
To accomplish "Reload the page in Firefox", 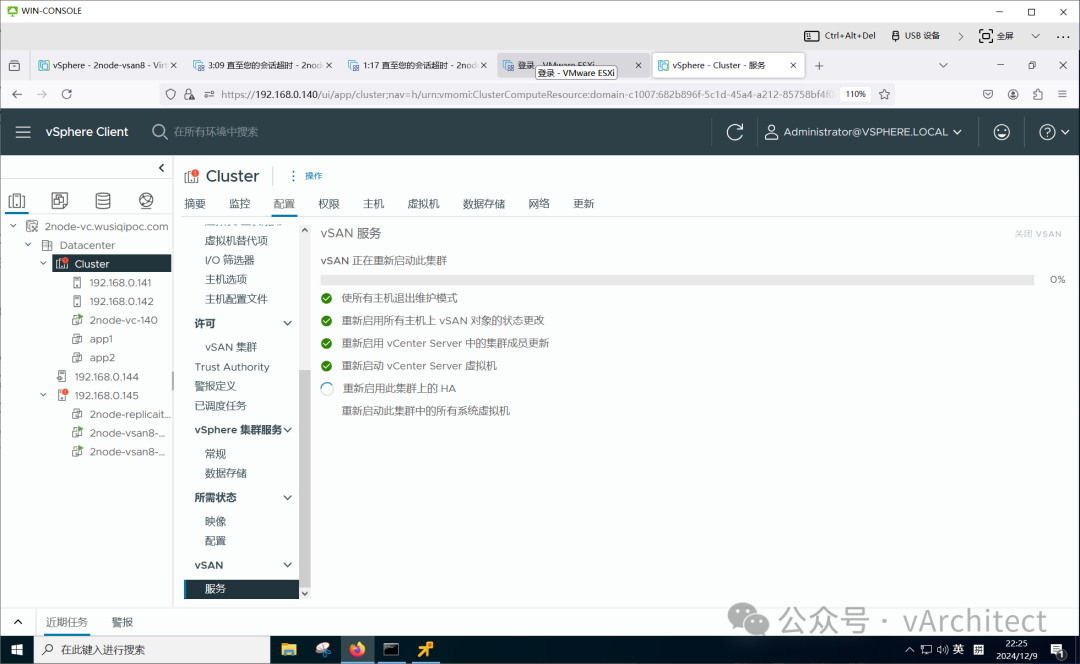I will pyautogui.click(x=66, y=94).
